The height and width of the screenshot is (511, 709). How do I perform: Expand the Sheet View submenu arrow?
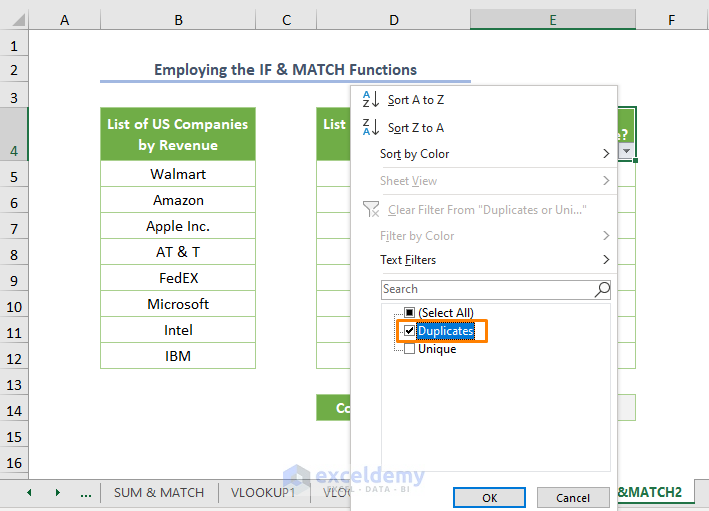pyautogui.click(x=606, y=181)
